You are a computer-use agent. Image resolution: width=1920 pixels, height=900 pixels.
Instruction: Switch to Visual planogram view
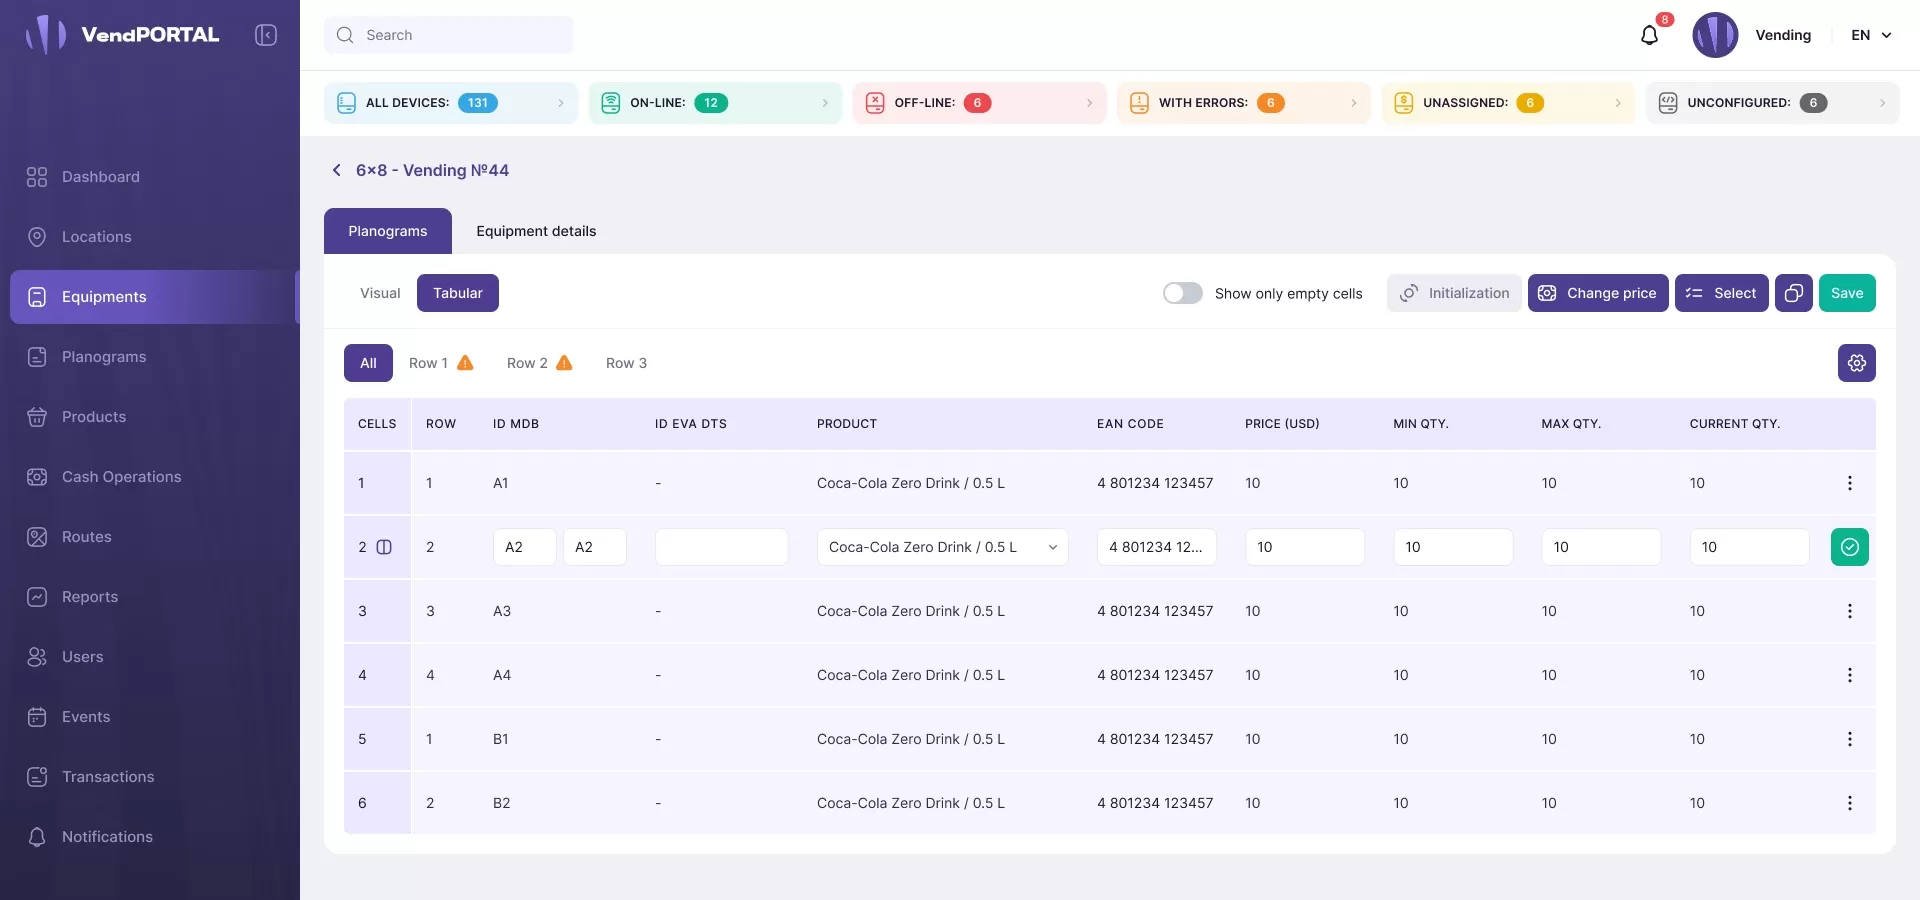coord(380,293)
